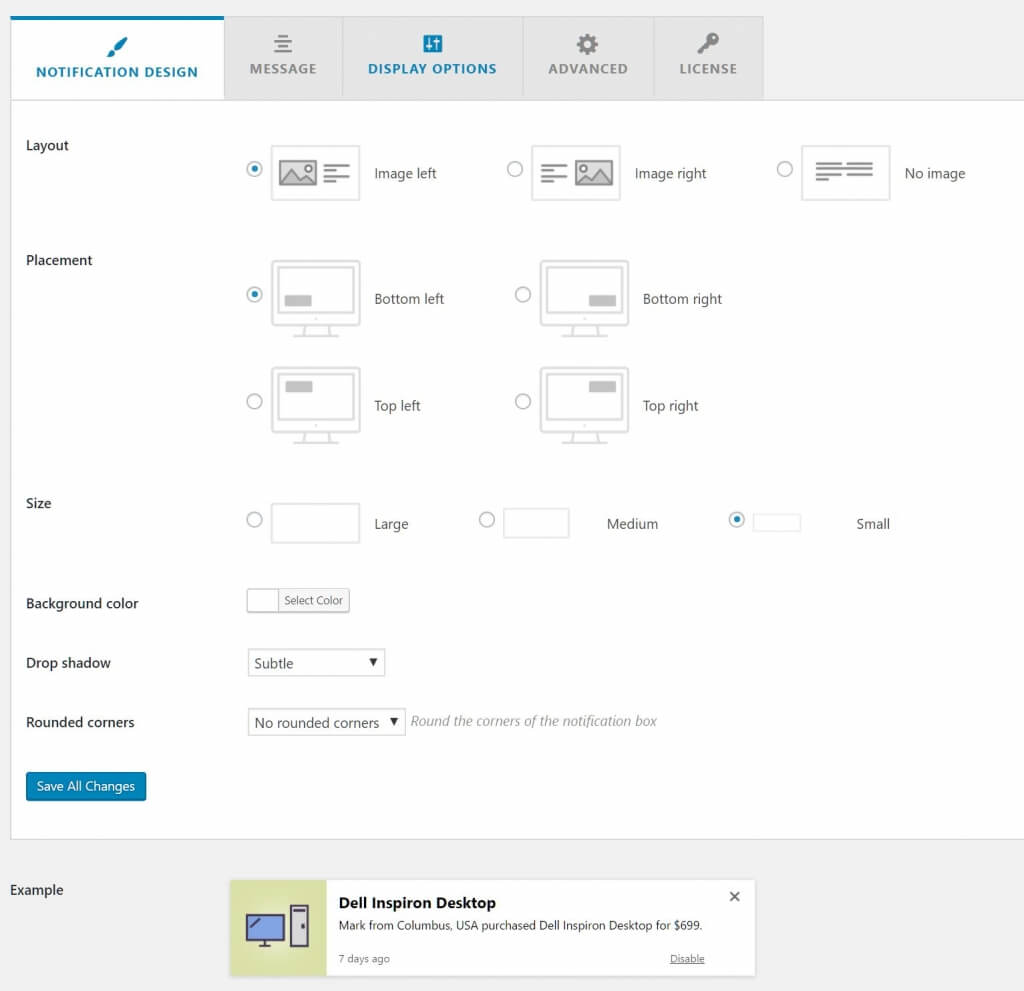The width and height of the screenshot is (1024, 991).
Task: Click the Top left placement monitor icon
Action: 315,405
